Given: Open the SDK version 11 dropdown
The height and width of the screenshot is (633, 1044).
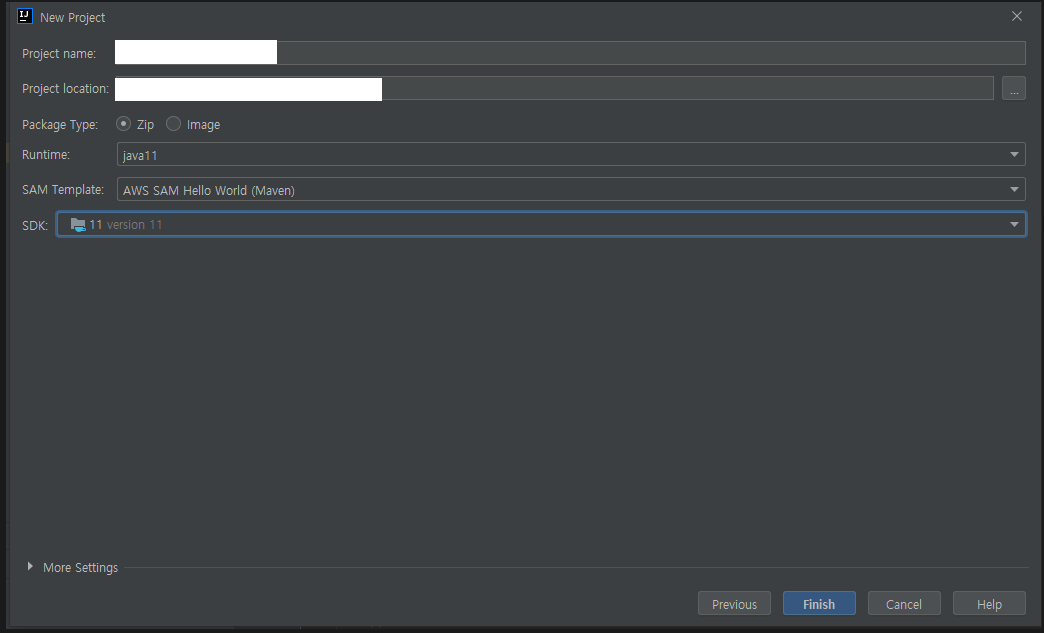Looking at the screenshot, I should point(541,224).
